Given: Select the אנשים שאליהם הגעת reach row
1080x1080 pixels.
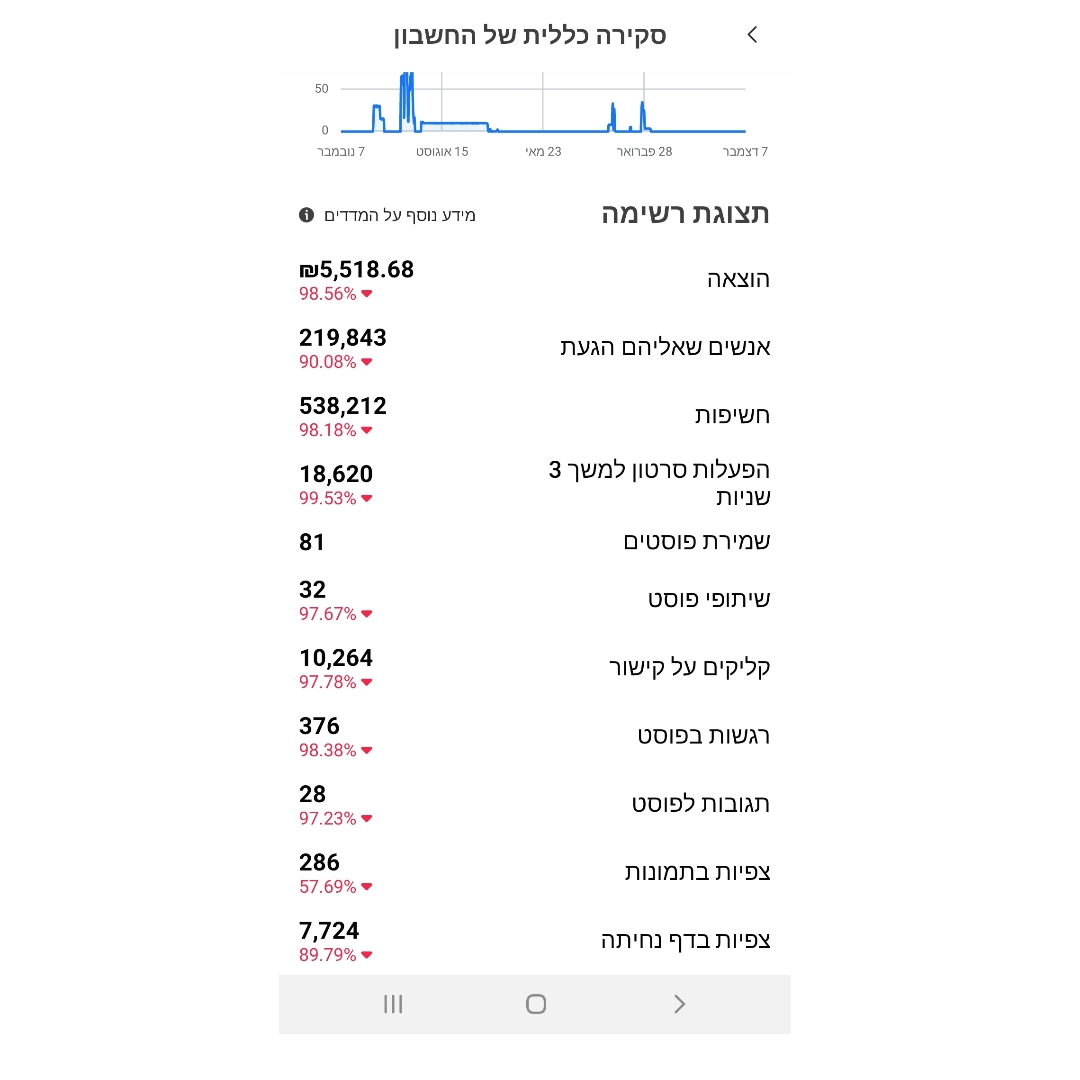Looking at the screenshot, I should point(534,348).
